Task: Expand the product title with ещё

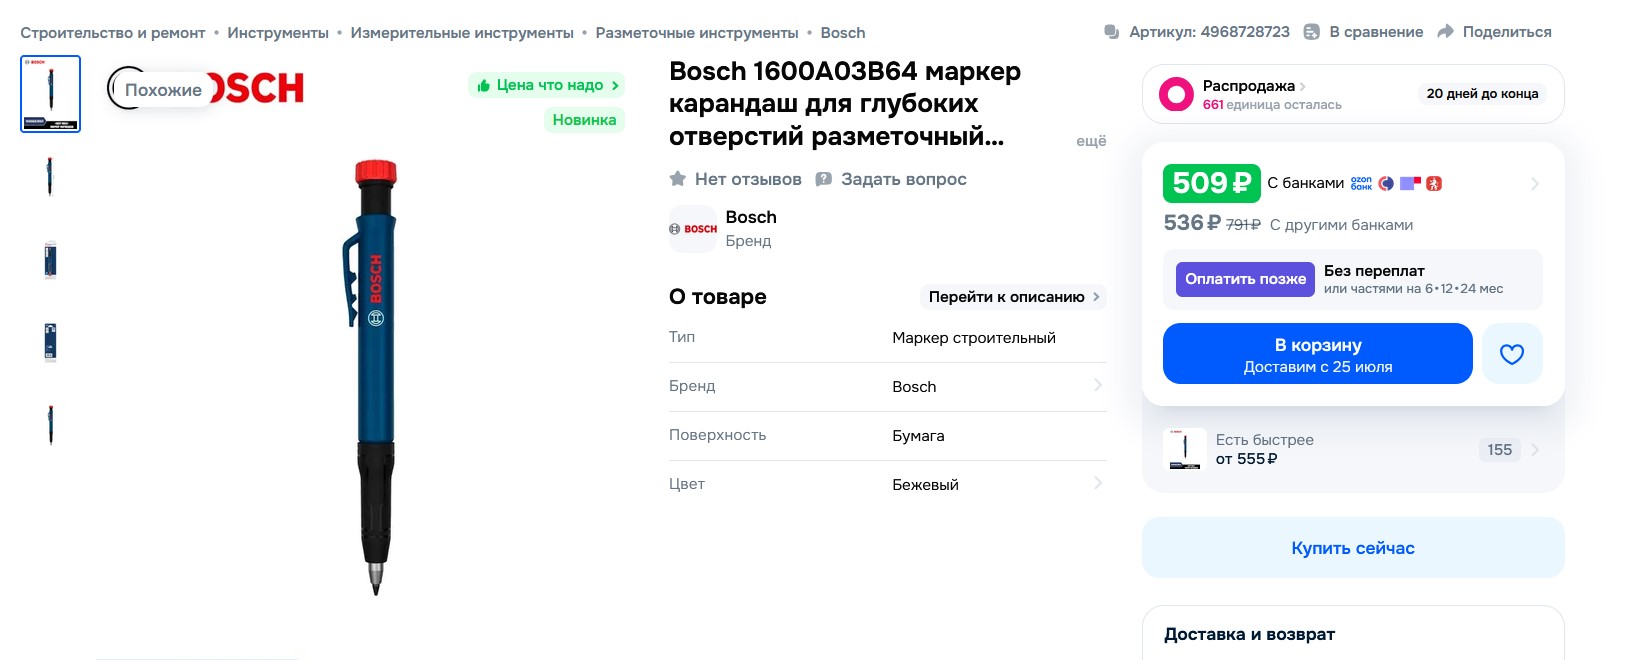Action: point(1091,141)
